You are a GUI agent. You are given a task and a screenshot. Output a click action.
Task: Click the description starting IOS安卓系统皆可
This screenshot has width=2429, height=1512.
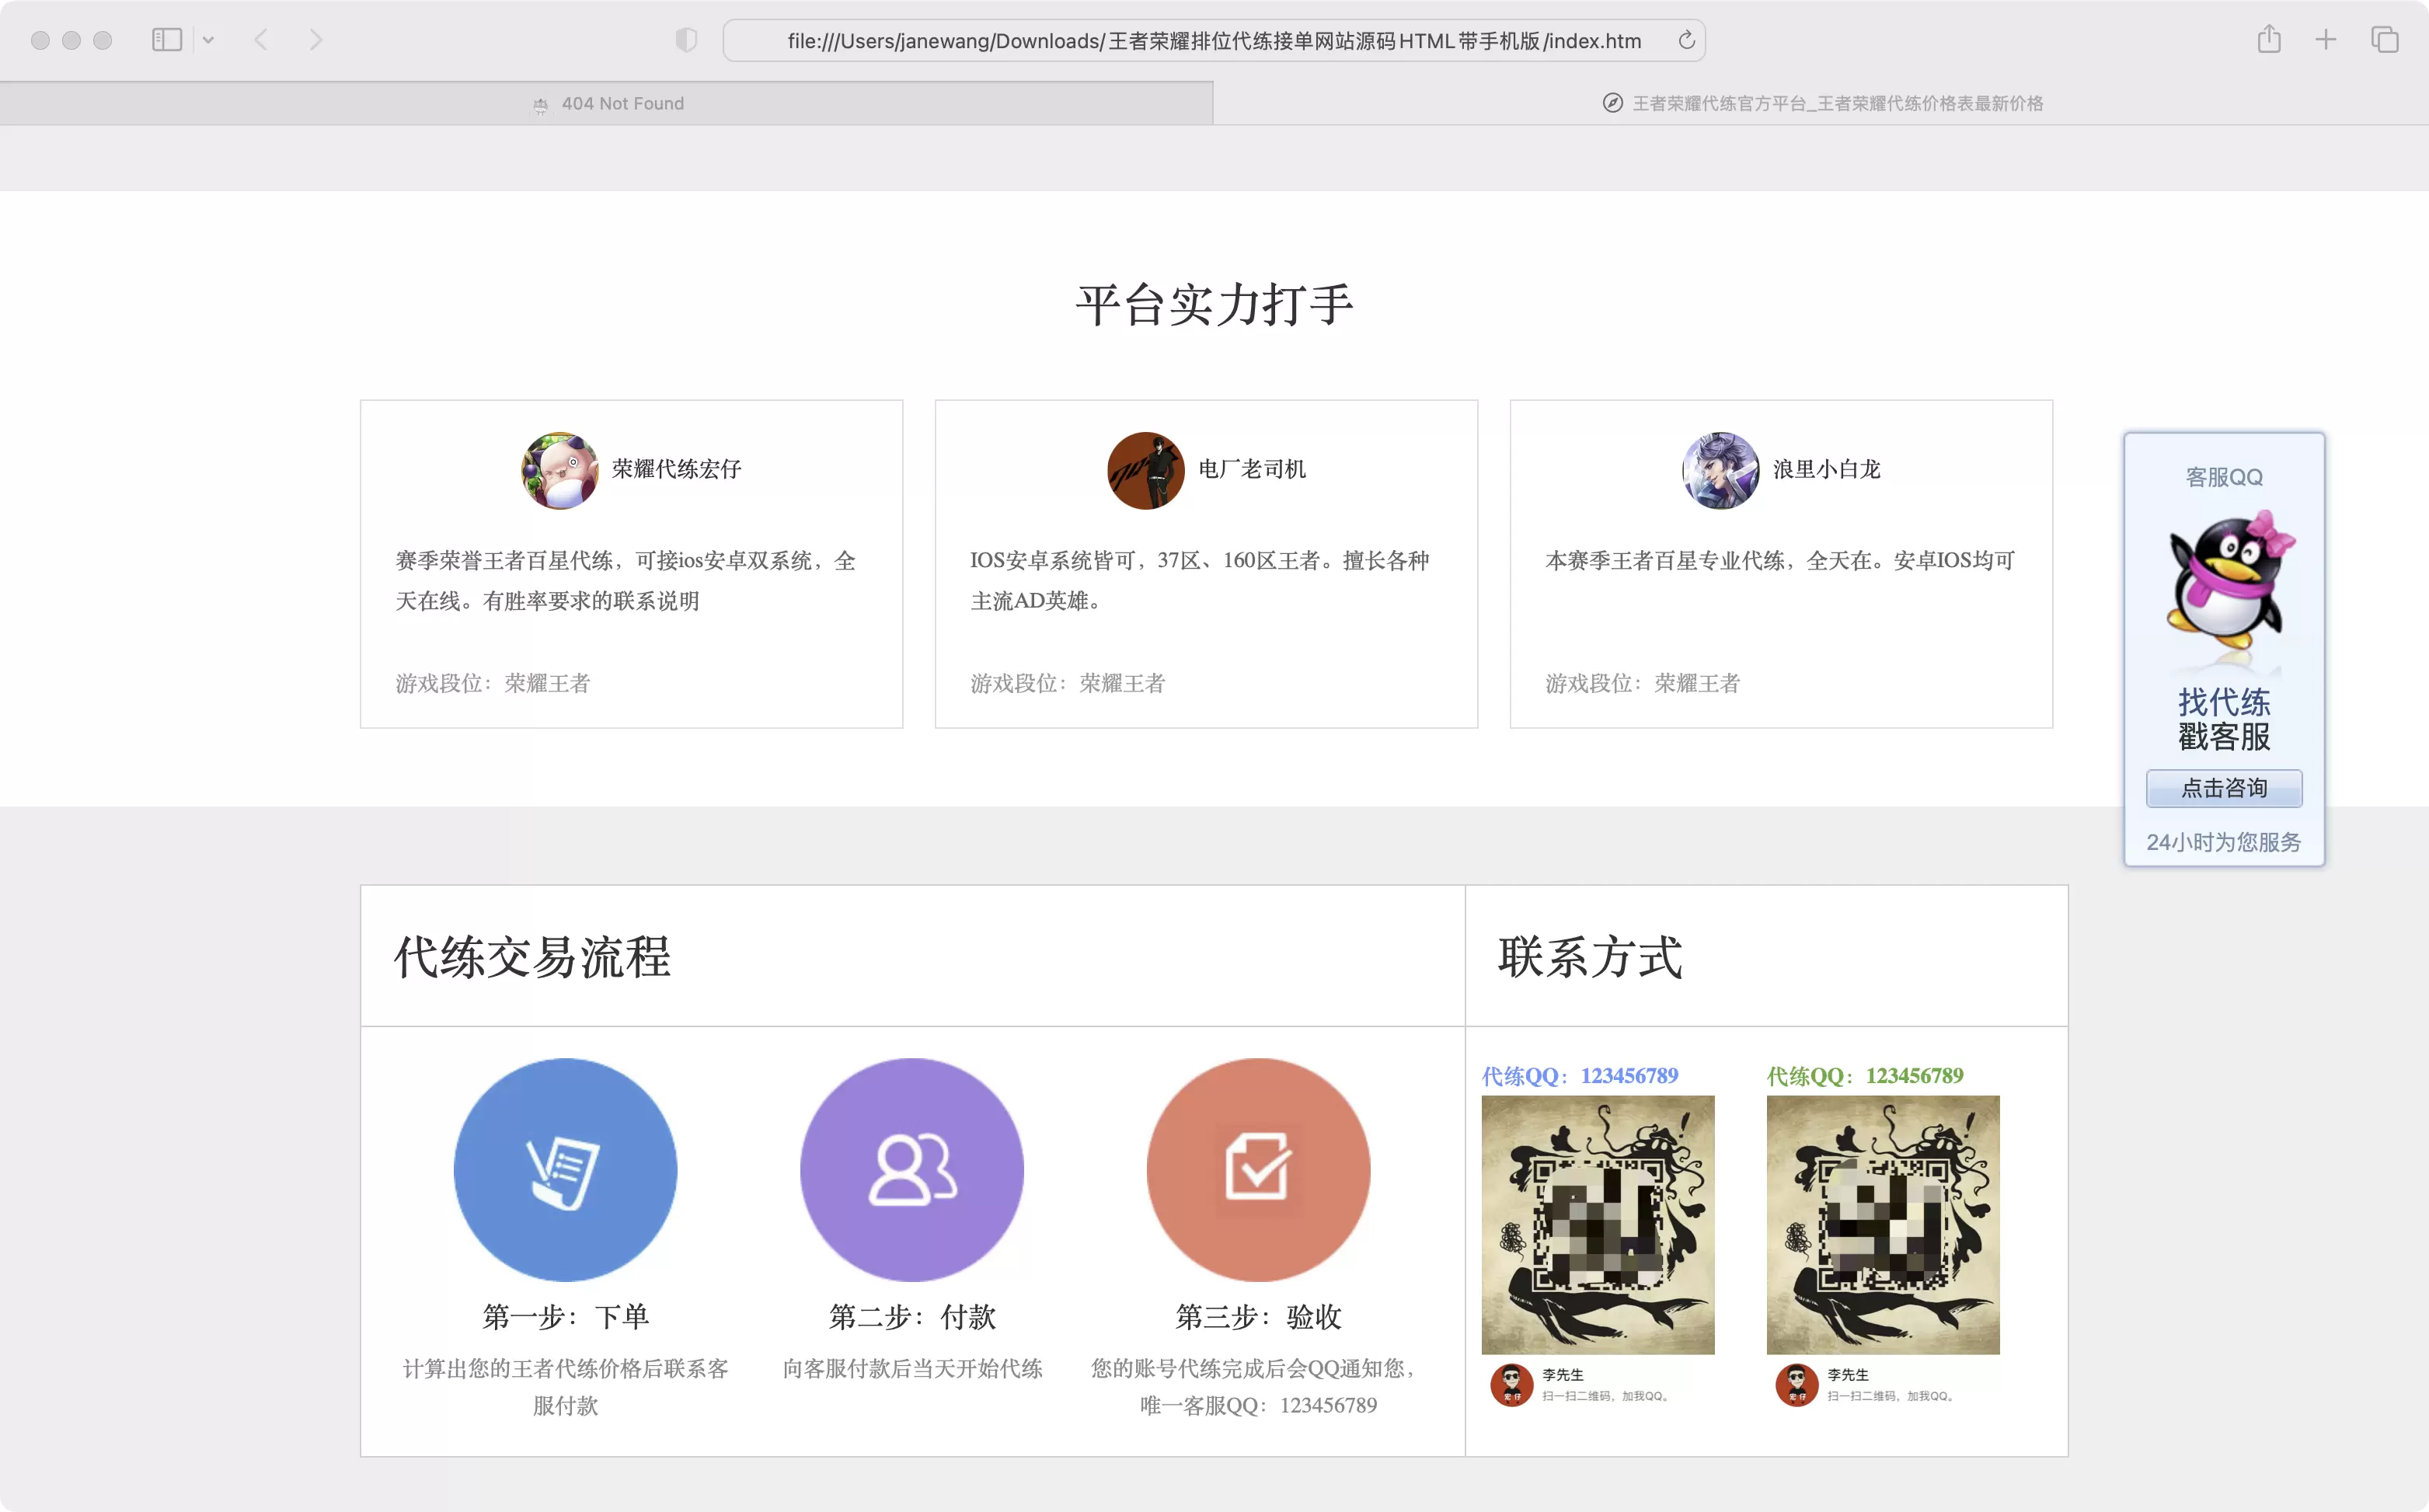1200,580
